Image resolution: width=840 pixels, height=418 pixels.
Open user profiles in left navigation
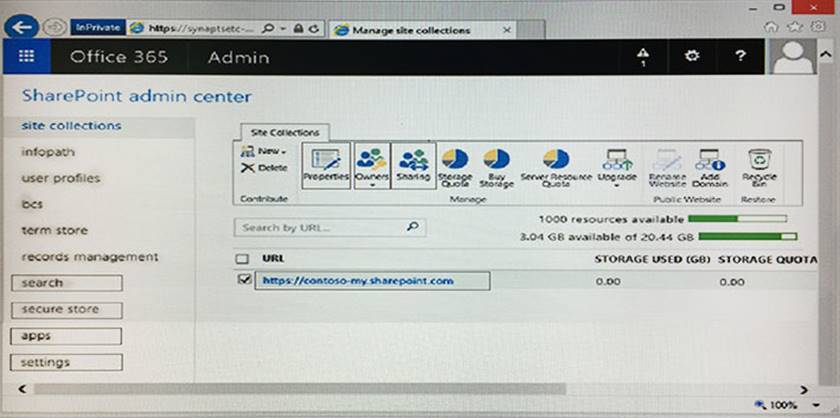point(60,178)
